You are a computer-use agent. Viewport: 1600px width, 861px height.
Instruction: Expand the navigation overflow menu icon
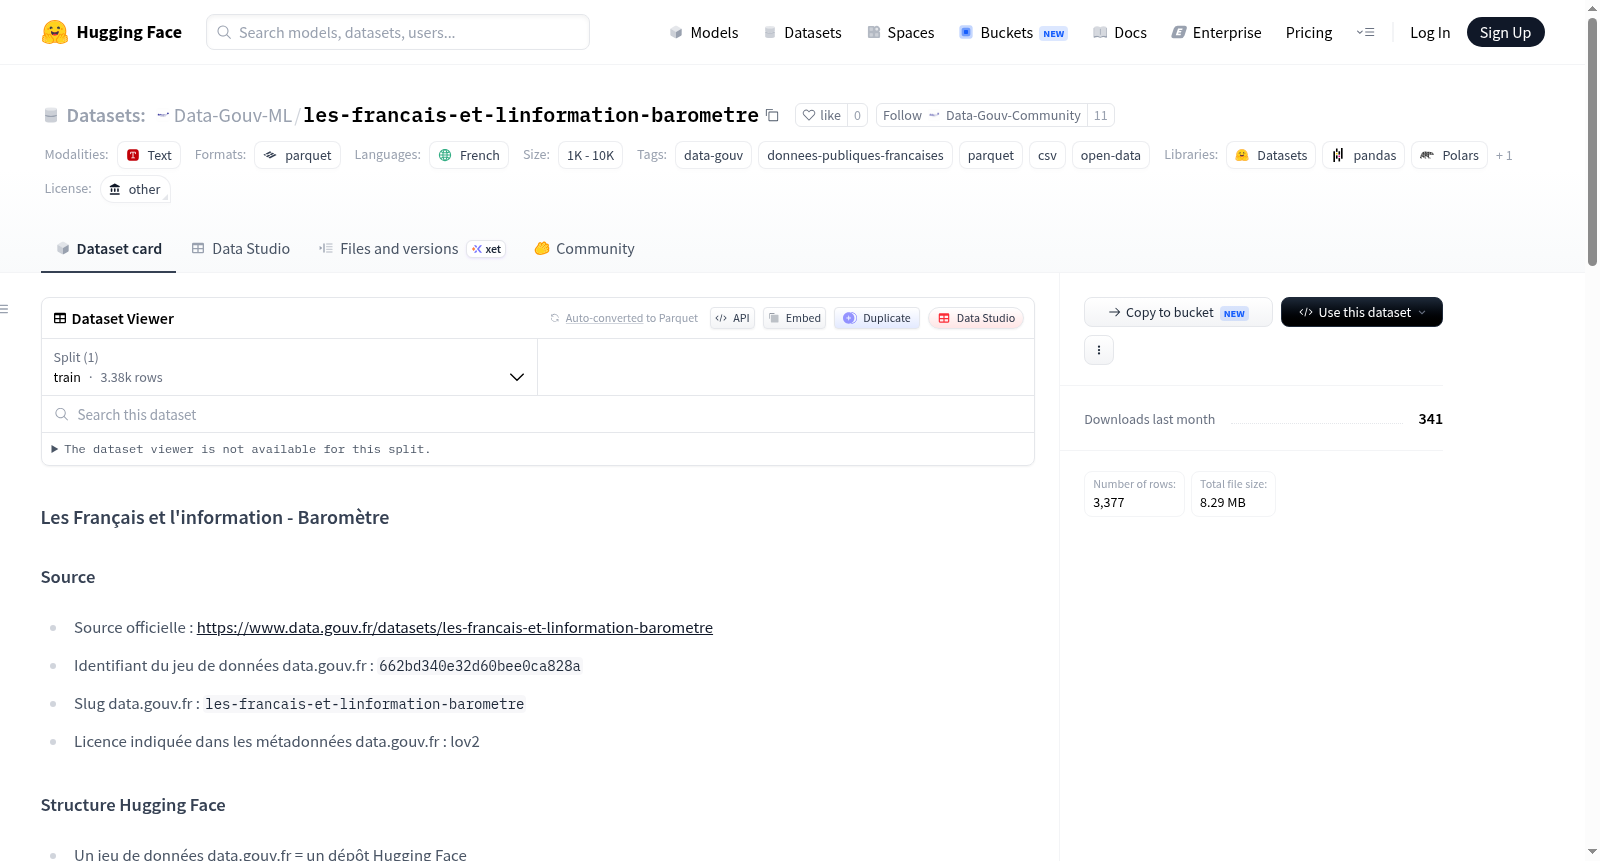[x=1365, y=32]
